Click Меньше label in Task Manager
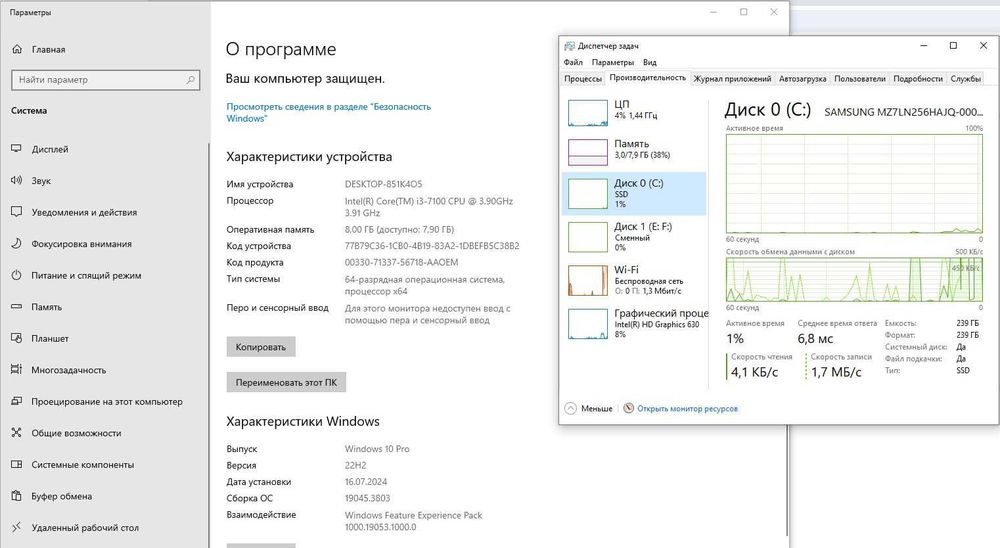Image resolution: width=1000 pixels, height=548 pixels. (x=596, y=408)
